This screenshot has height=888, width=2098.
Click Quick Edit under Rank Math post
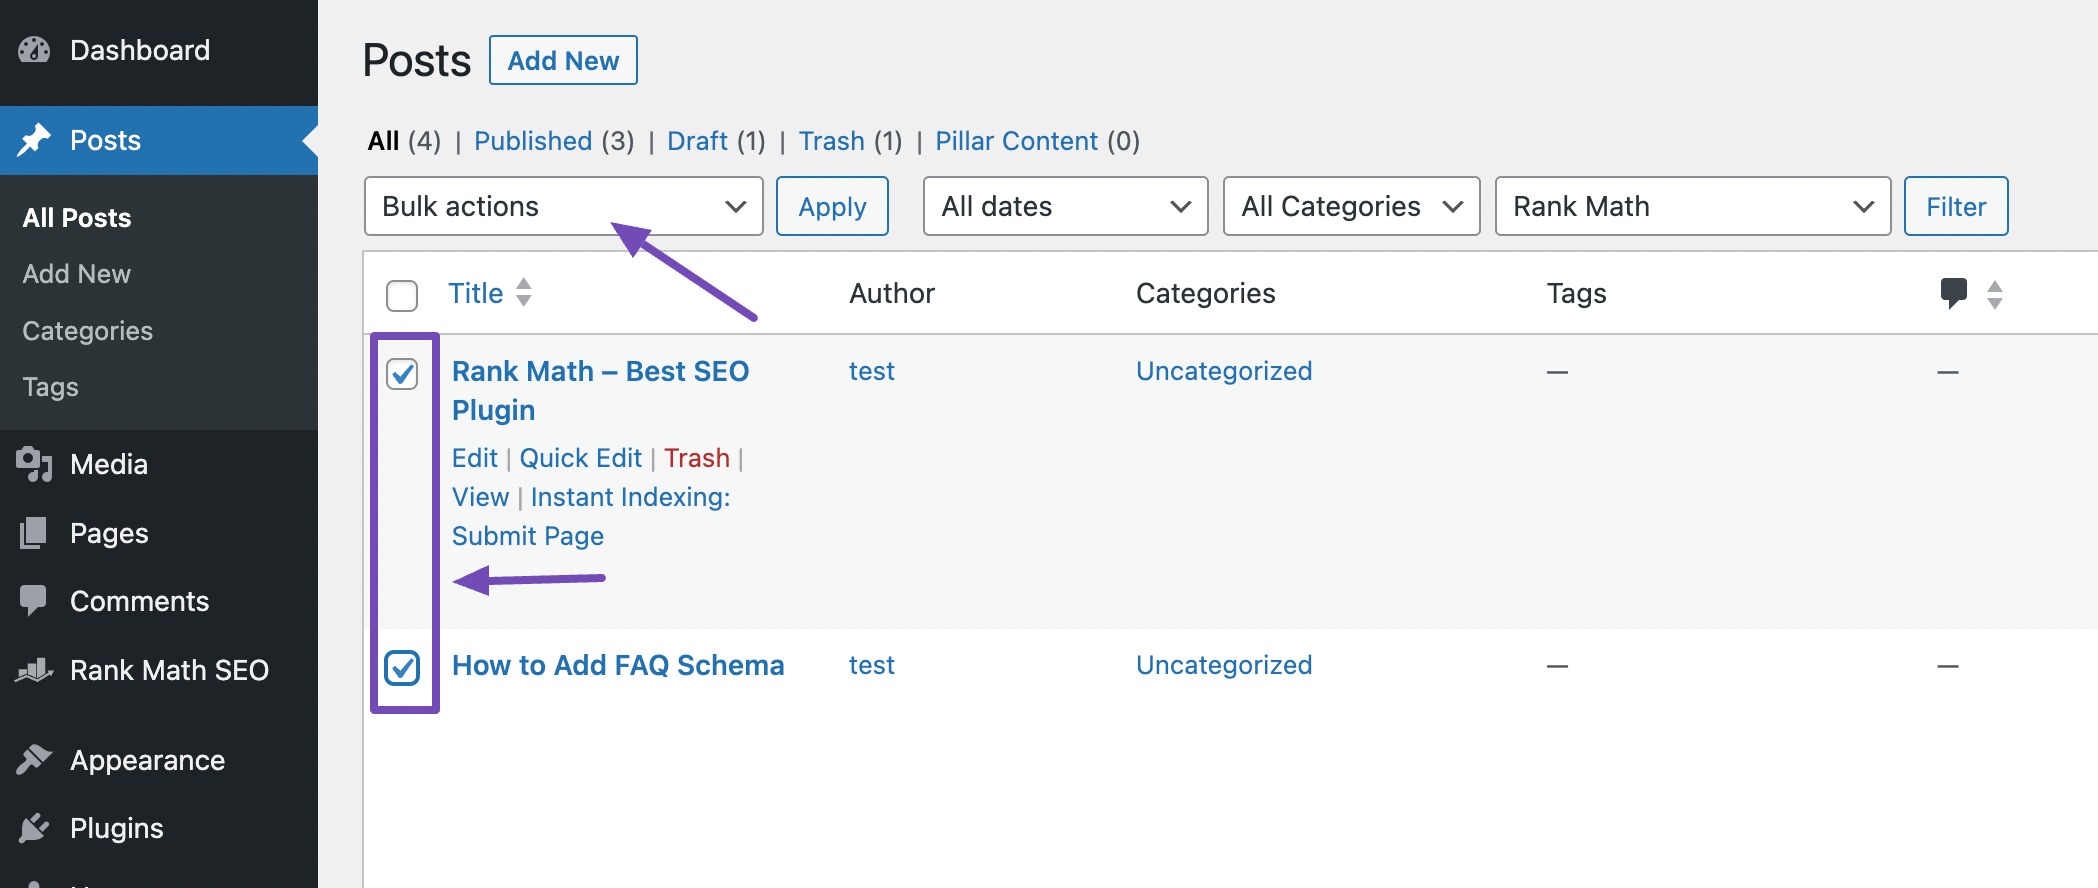[x=580, y=458]
